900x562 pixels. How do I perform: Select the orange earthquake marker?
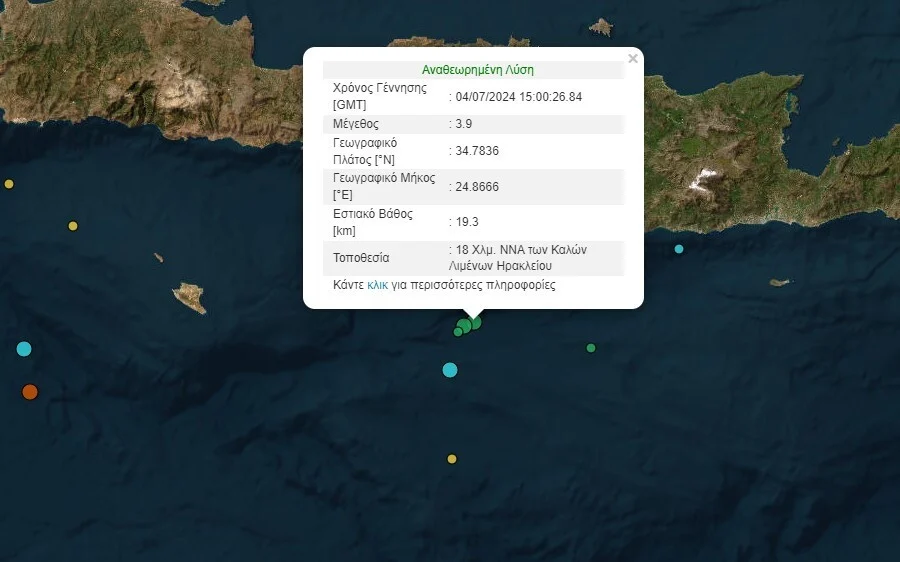30,392
